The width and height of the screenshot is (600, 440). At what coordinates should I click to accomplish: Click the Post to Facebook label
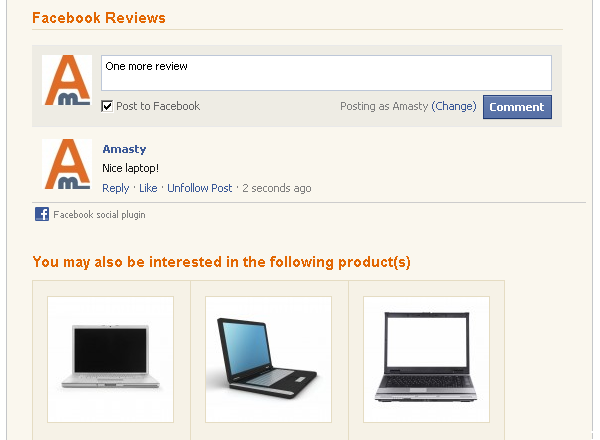158,106
